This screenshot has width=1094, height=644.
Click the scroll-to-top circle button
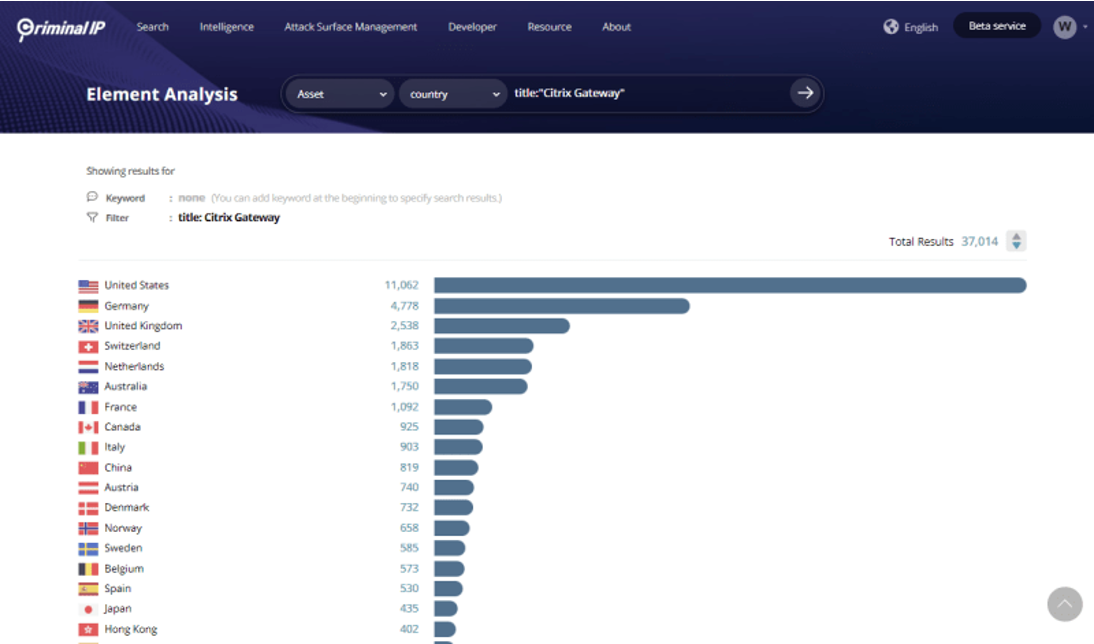[1064, 604]
